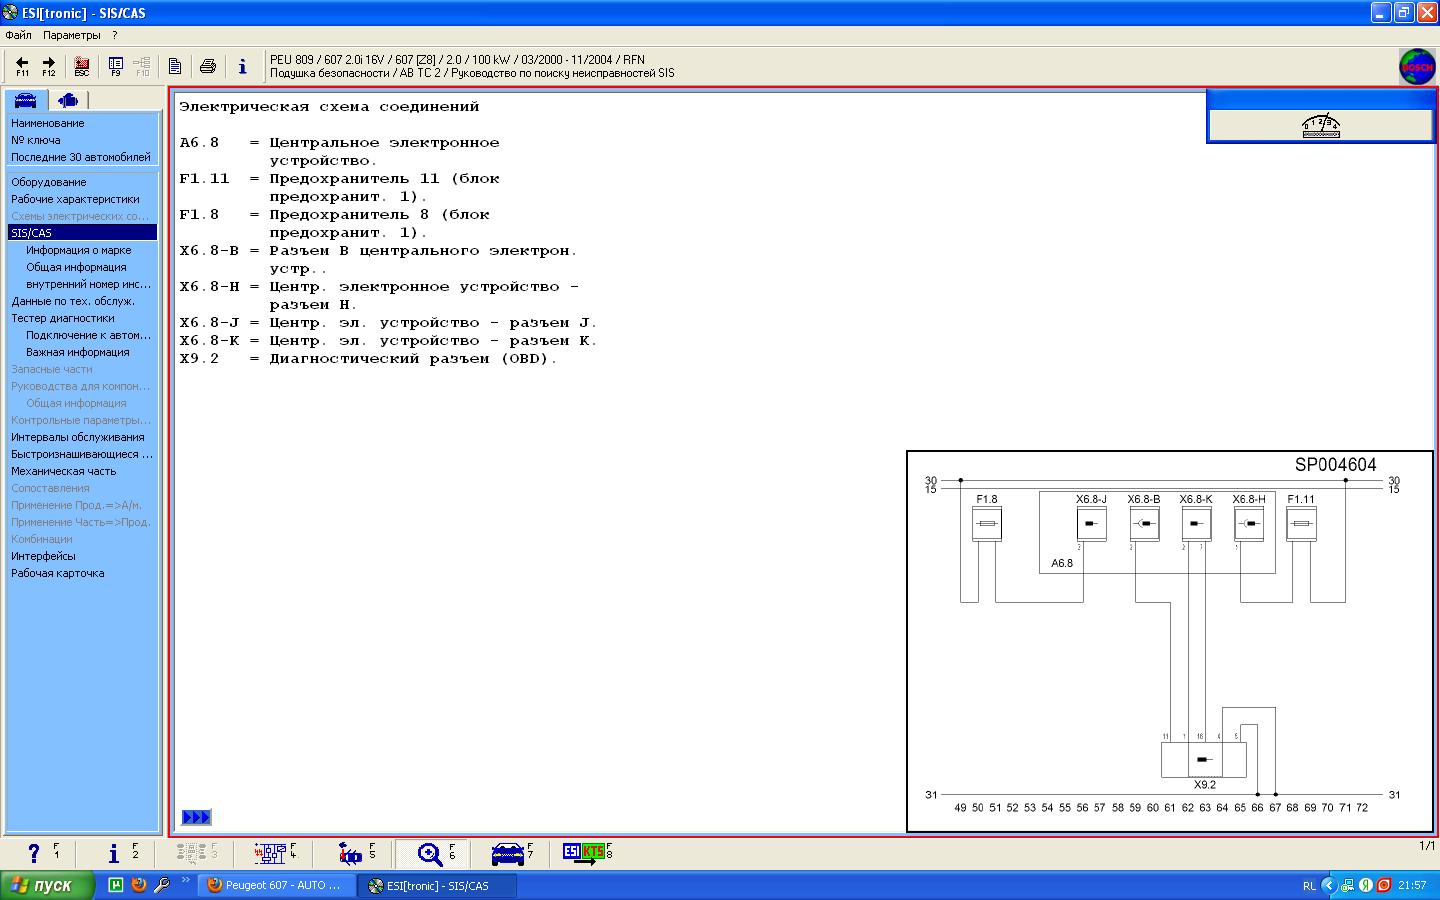This screenshot has height=900, width=1440.
Task: Switch to Peugeot 607 - AUTO taskbar window
Action: (277, 885)
